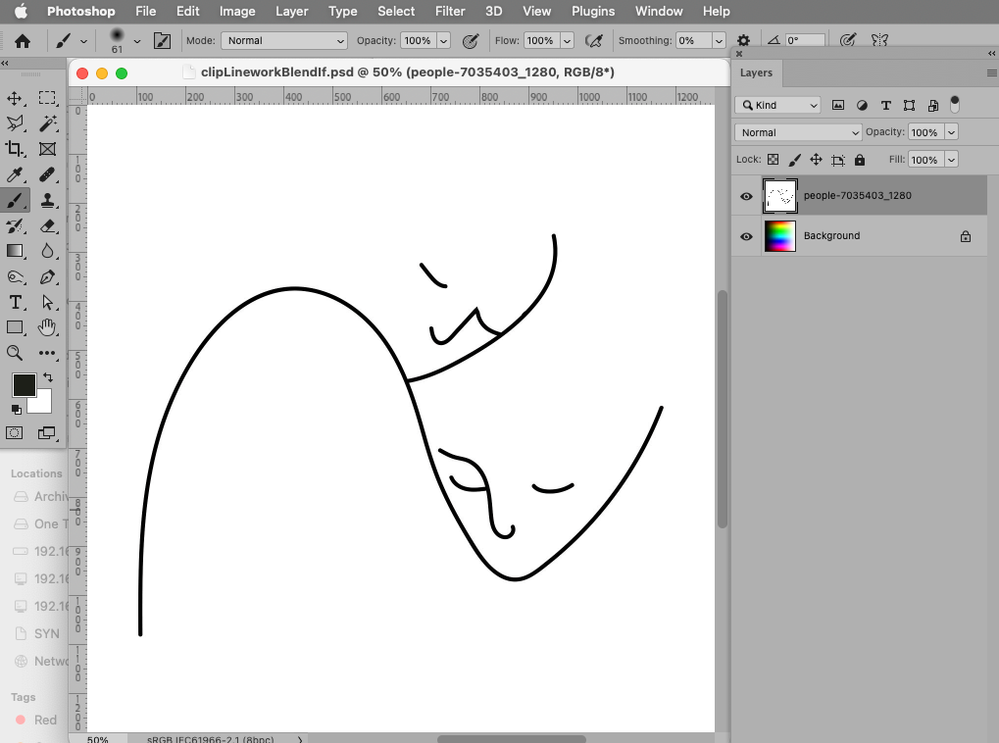Select the Move tool
The width and height of the screenshot is (999, 743).
click(15, 98)
